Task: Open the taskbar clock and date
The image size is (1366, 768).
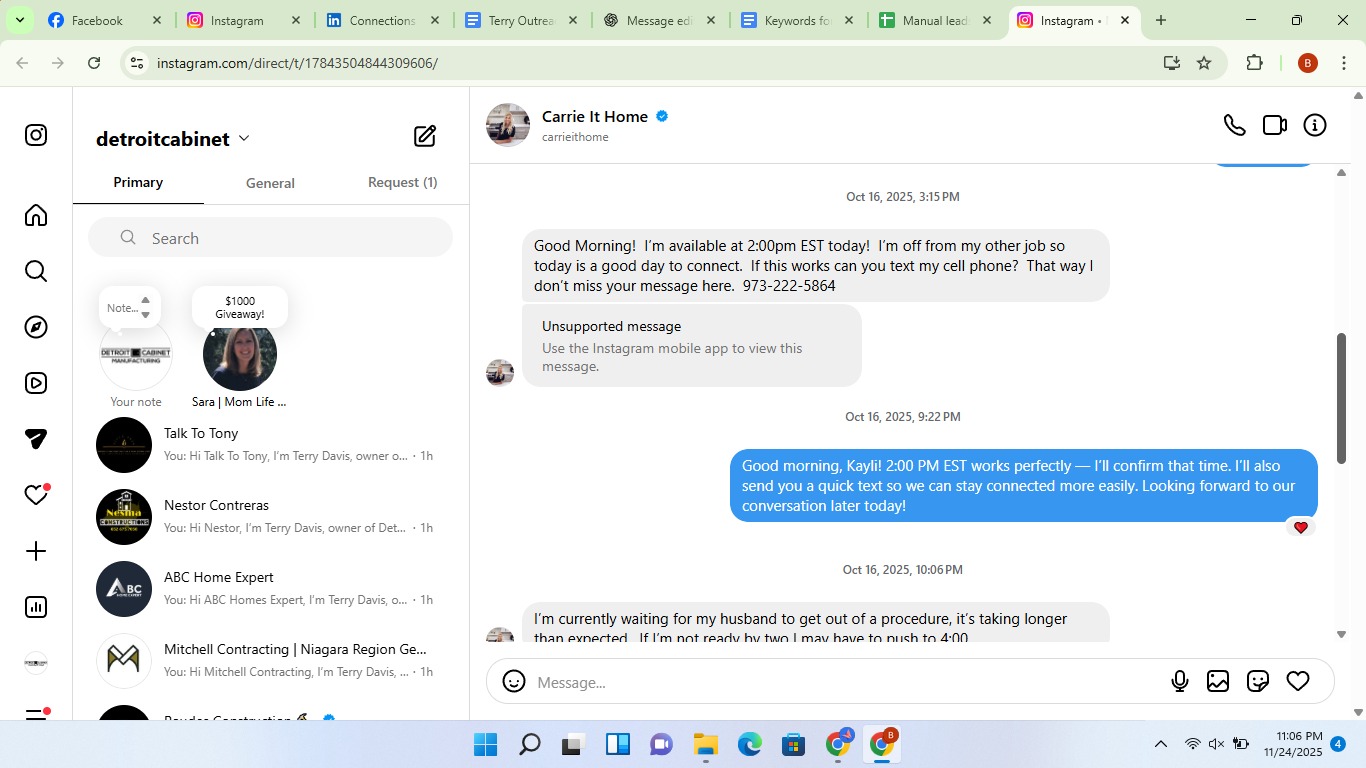Action: 1293,744
